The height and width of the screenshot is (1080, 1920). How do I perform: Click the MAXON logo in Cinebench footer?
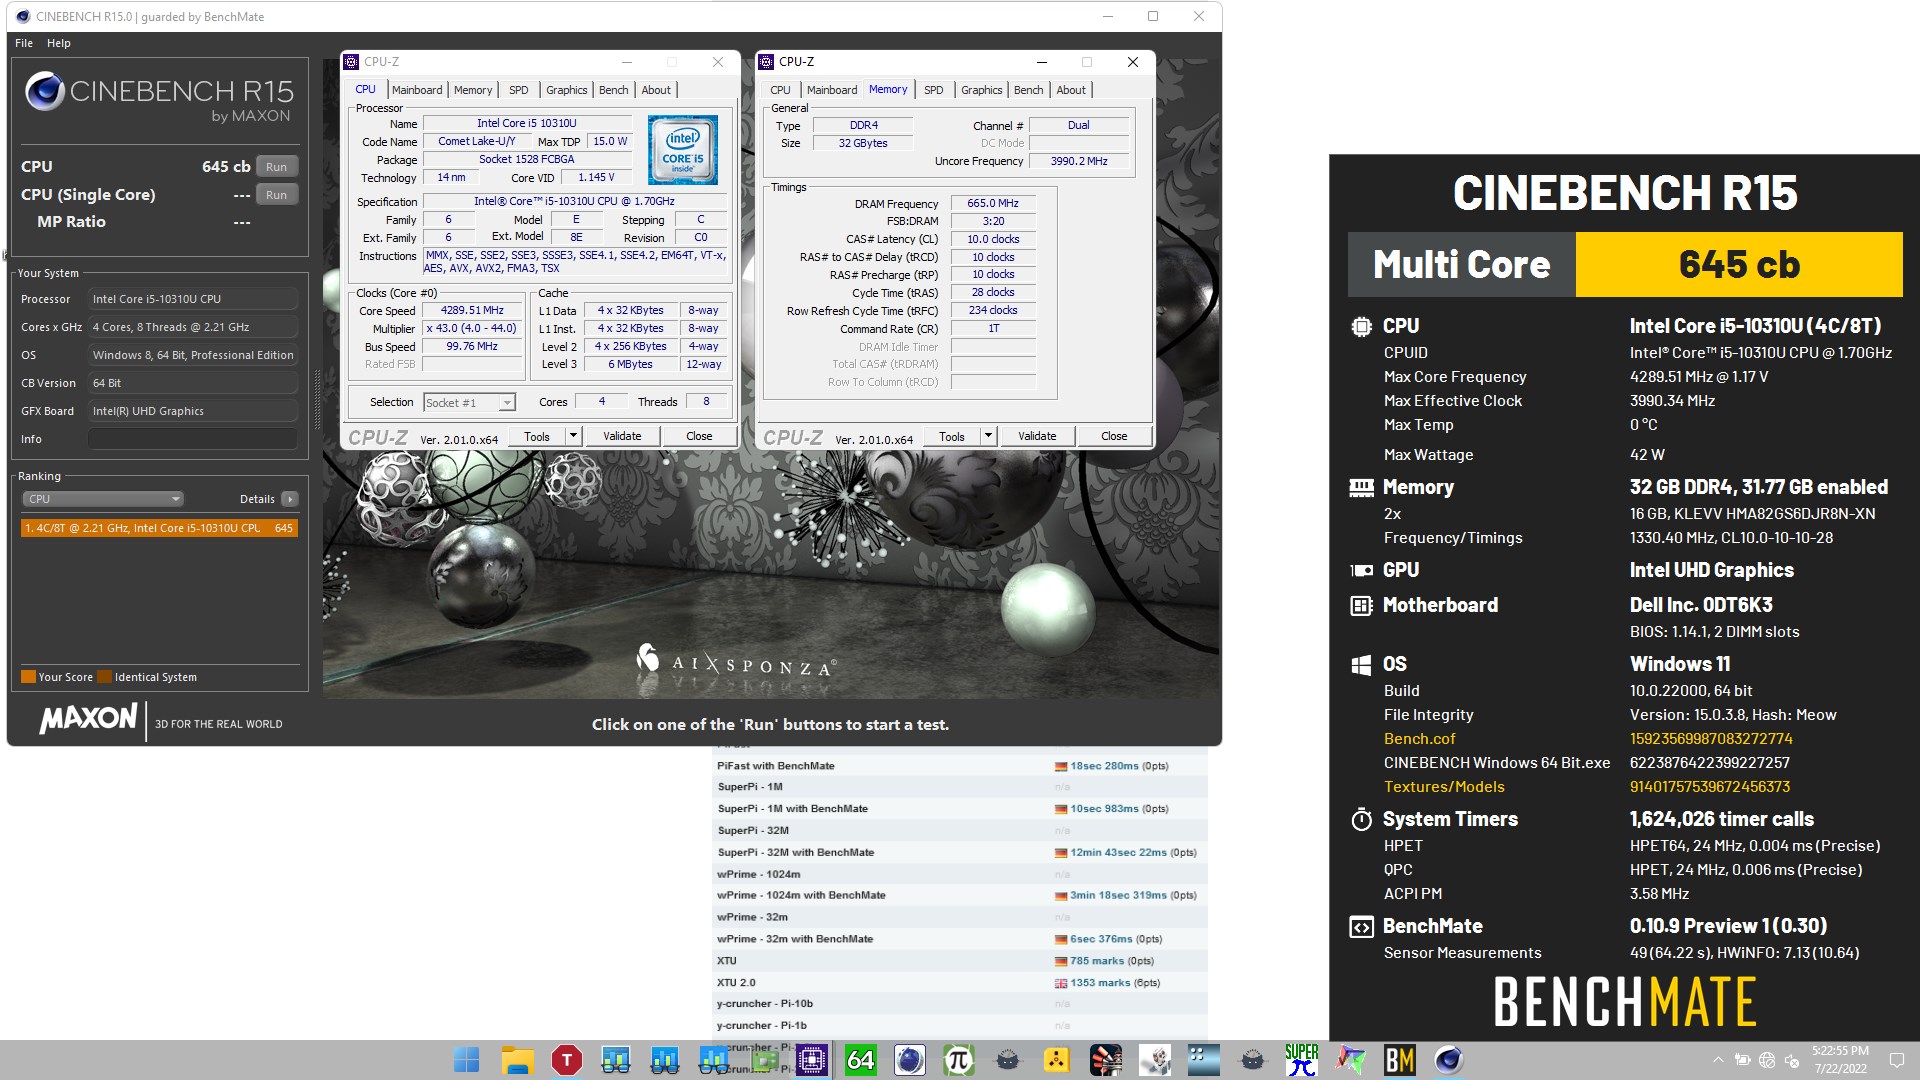[88, 718]
